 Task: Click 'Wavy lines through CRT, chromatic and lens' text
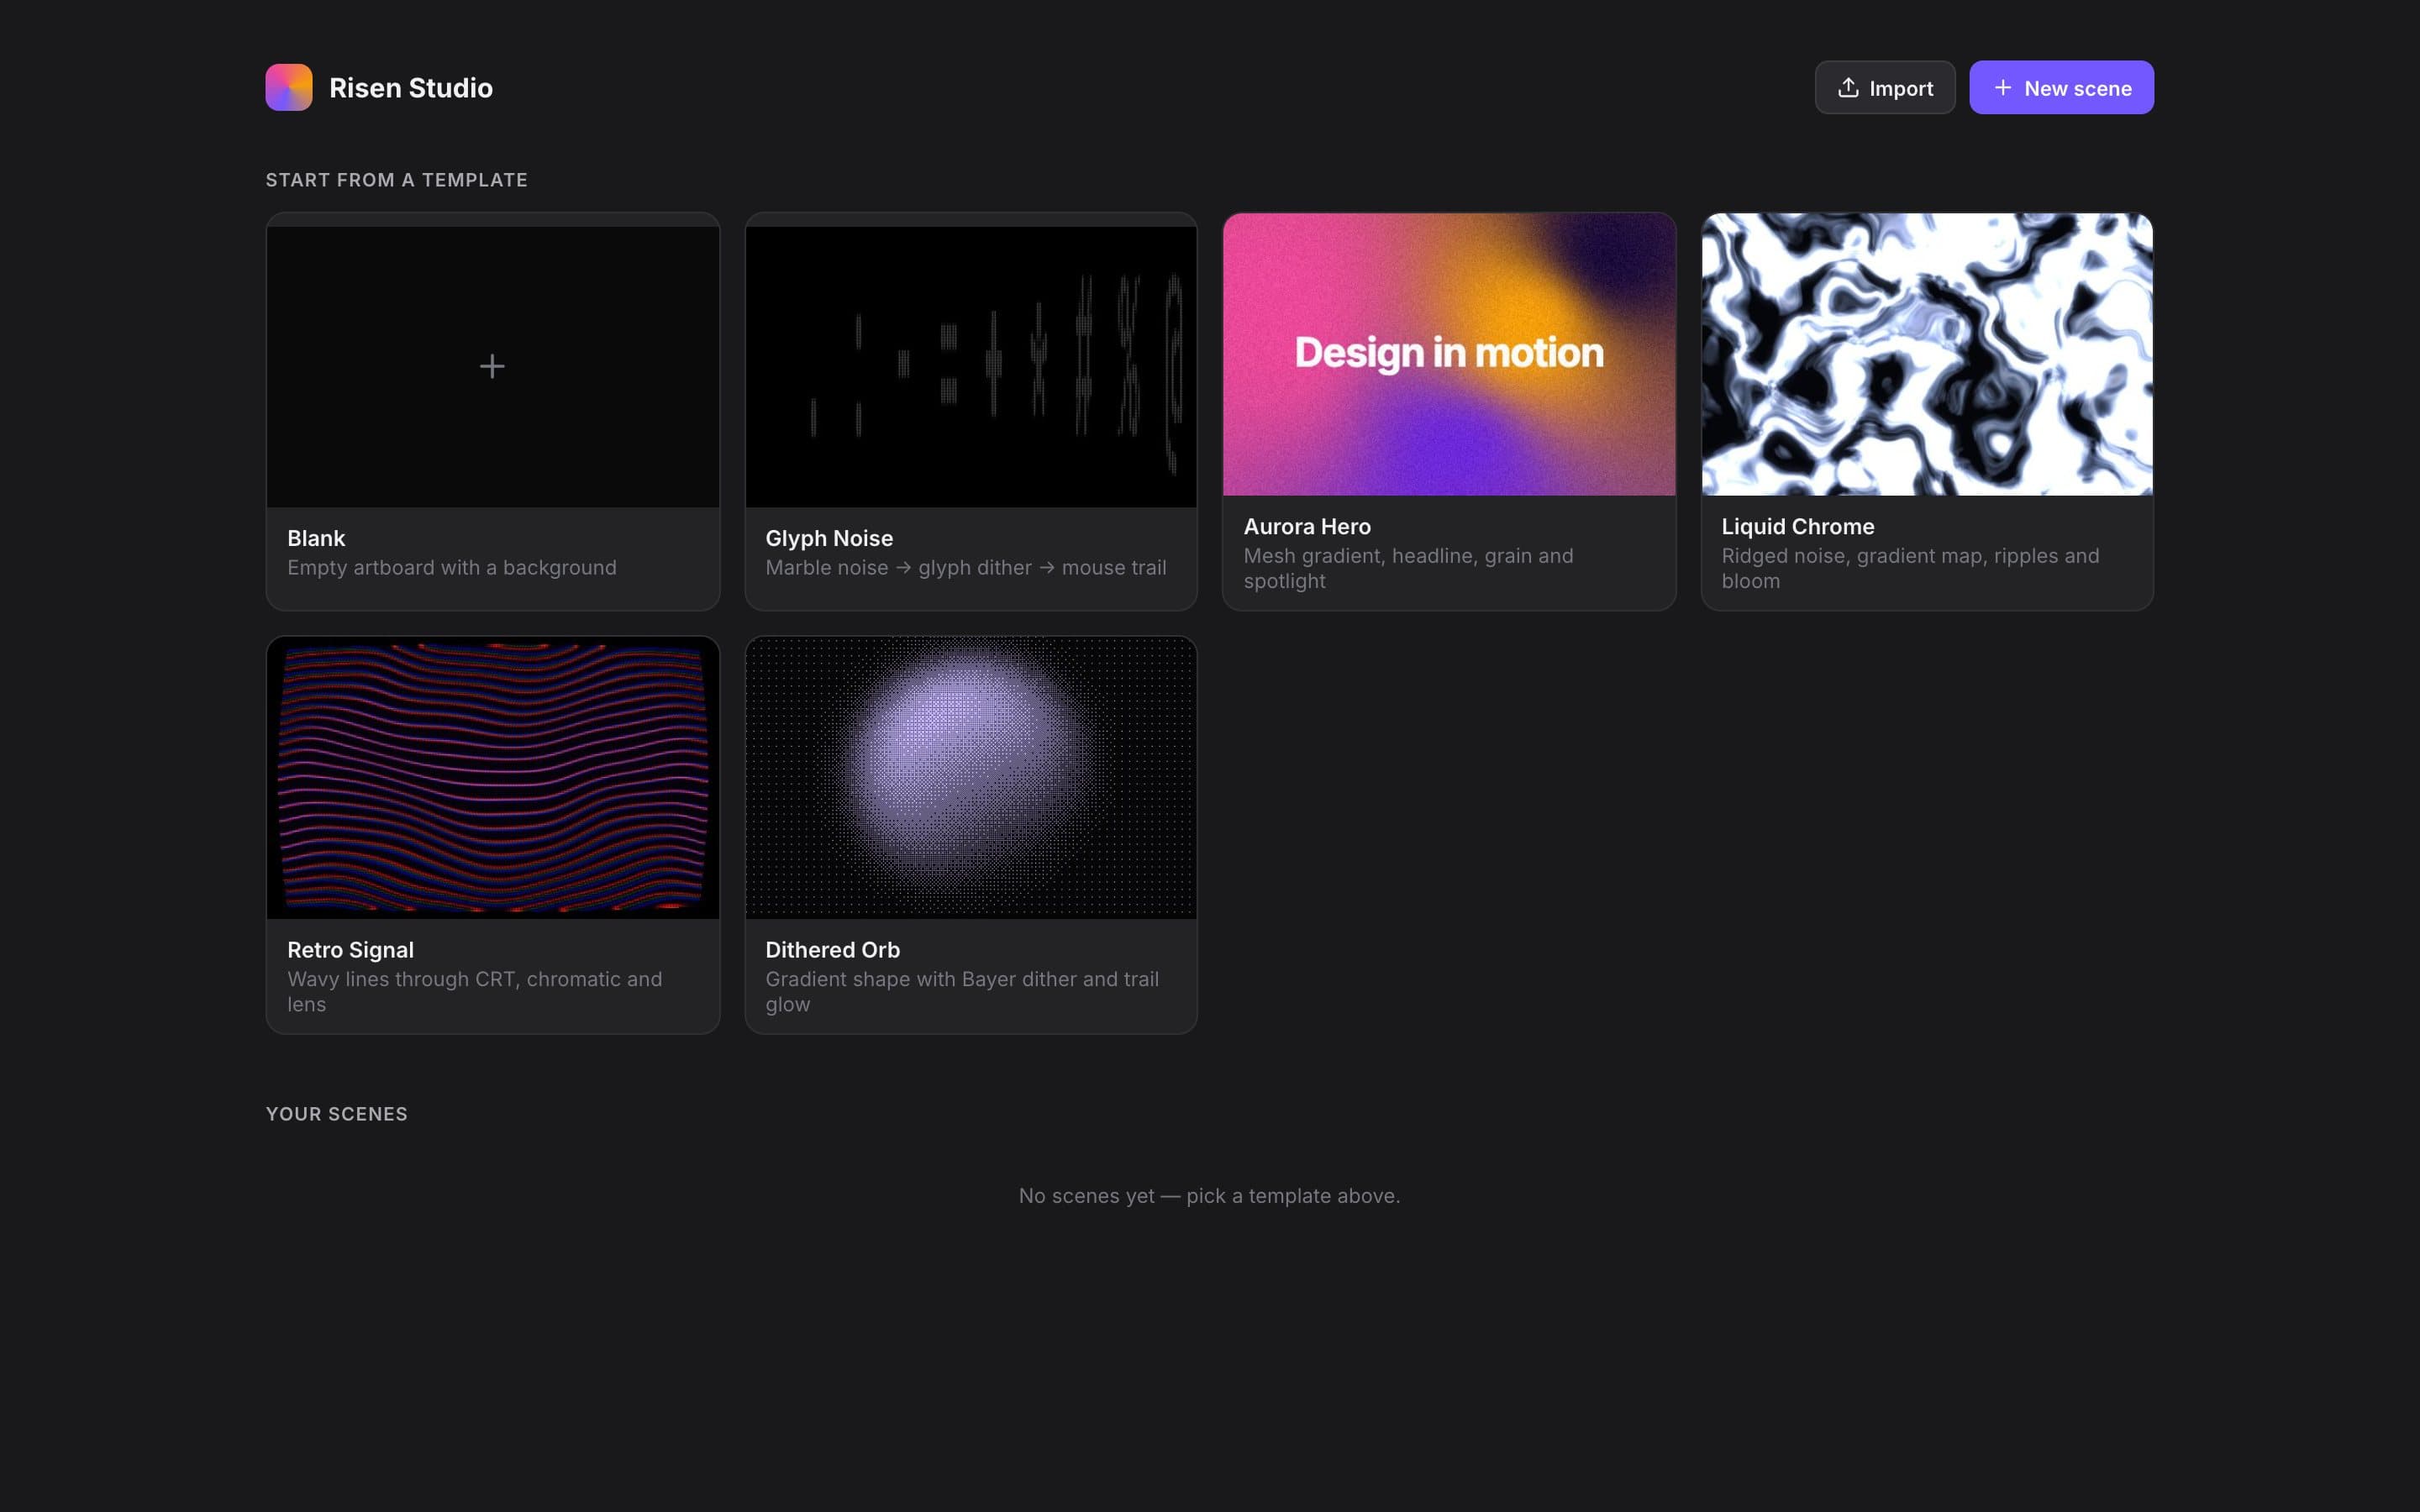pos(474,991)
